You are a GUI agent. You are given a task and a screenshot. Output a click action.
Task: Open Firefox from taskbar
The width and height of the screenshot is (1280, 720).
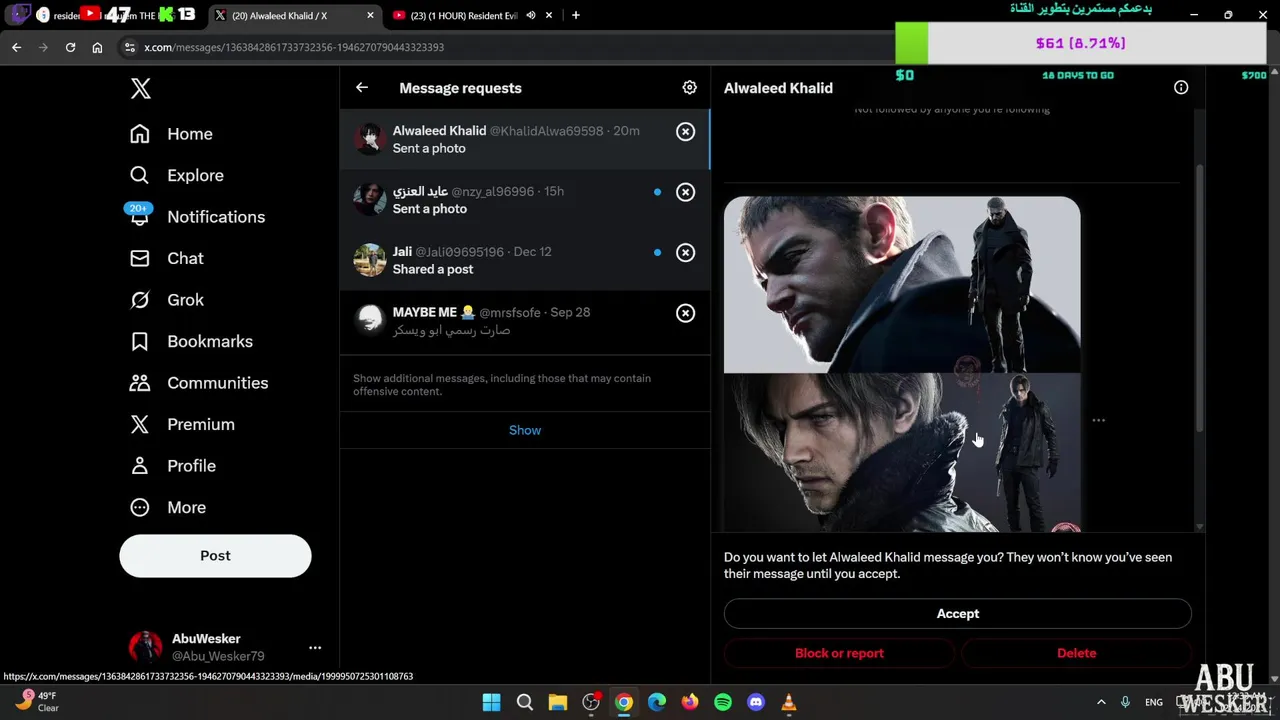[x=690, y=702]
